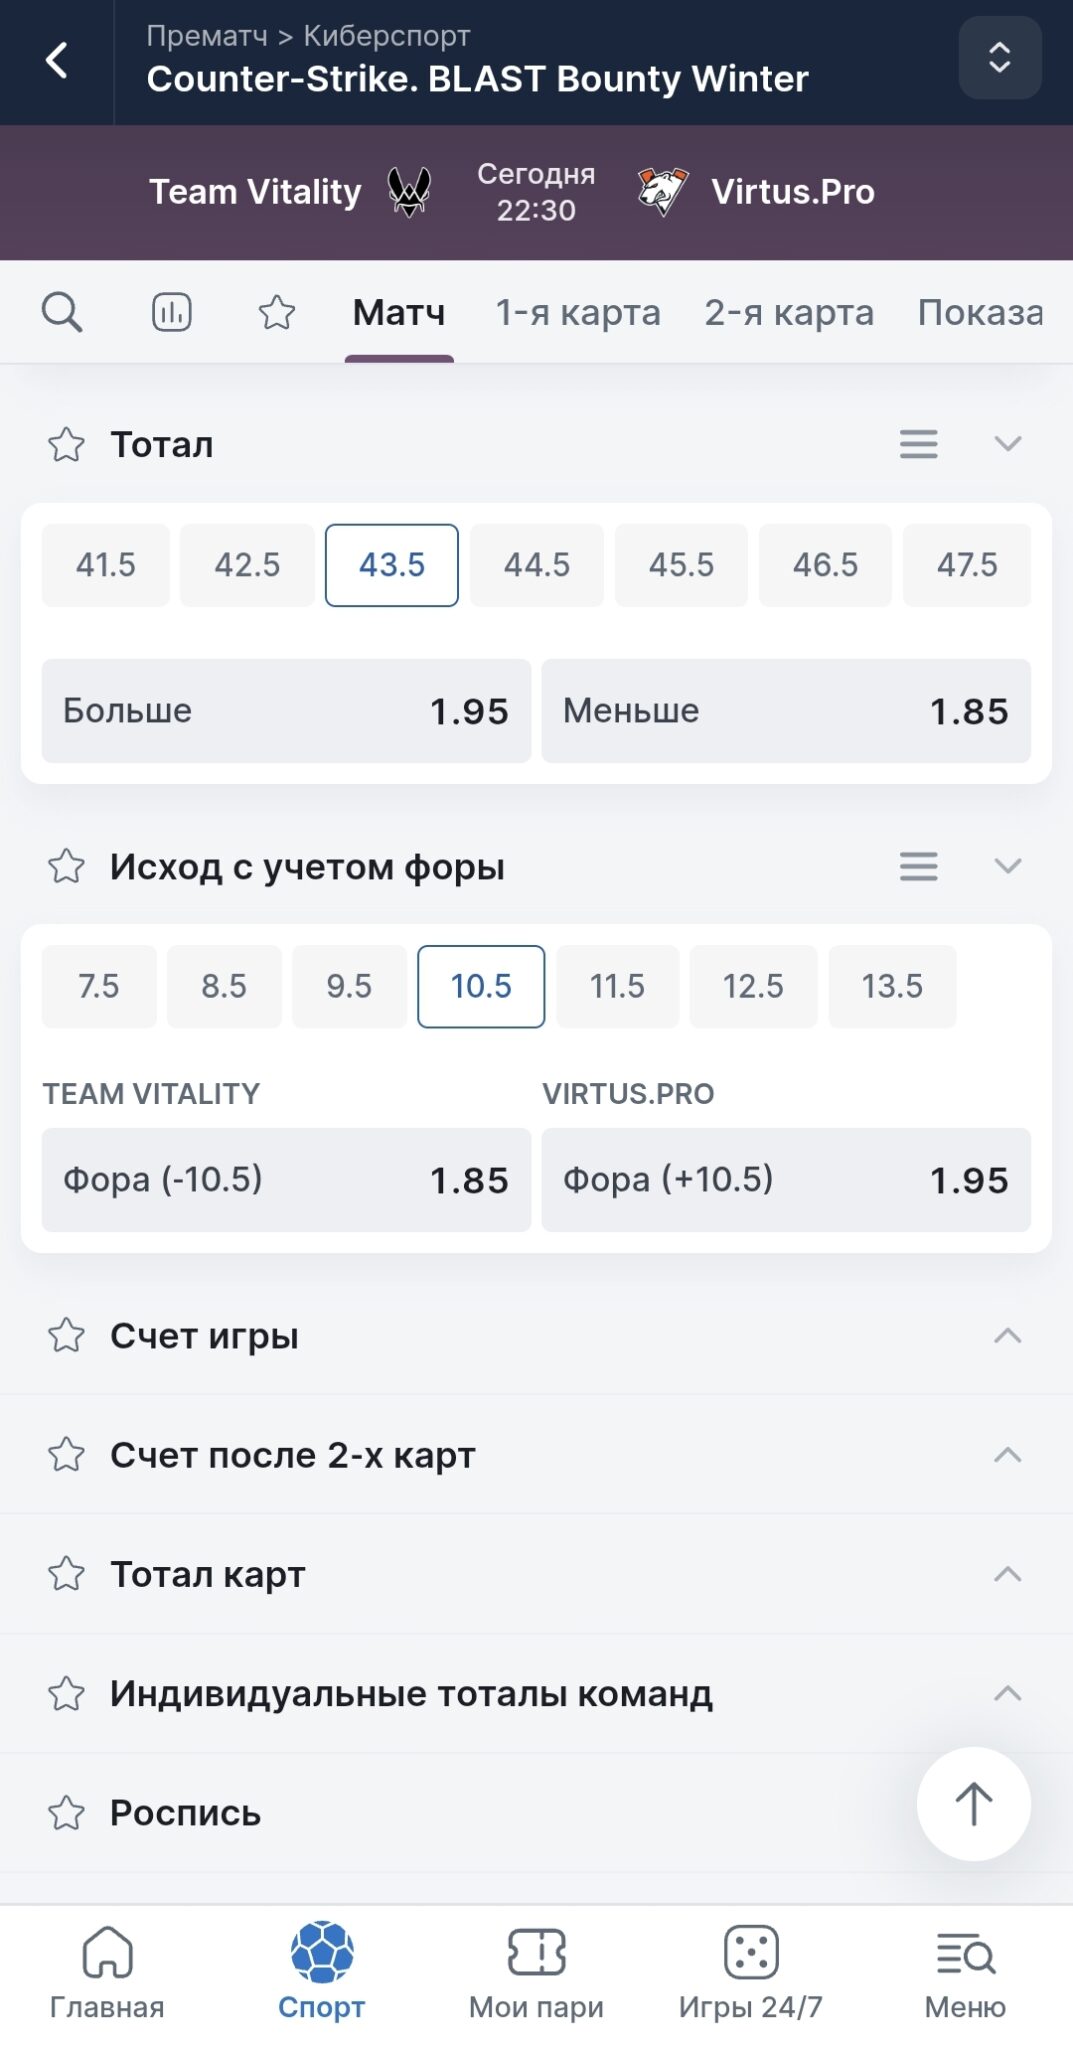The width and height of the screenshot is (1073, 2048).
Task: Select total line value 45.5
Action: pos(681,565)
